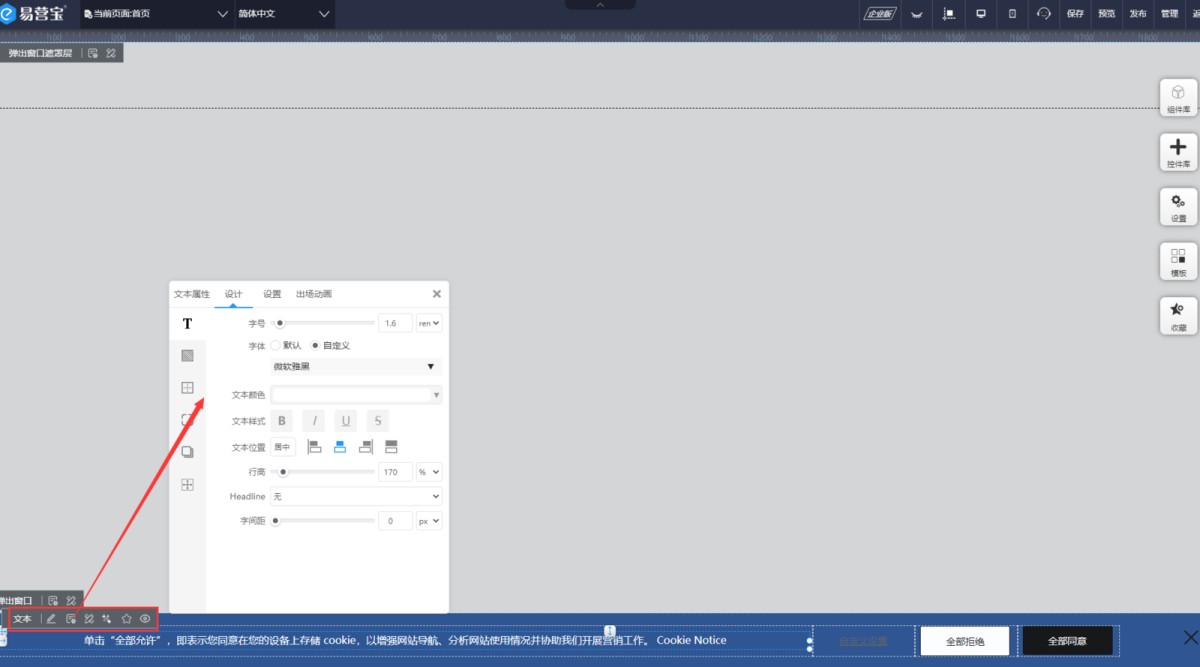The width and height of the screenshot is (1200, 667).
Task: Click the 全部同意 button
Action: tap(1066, 640)
